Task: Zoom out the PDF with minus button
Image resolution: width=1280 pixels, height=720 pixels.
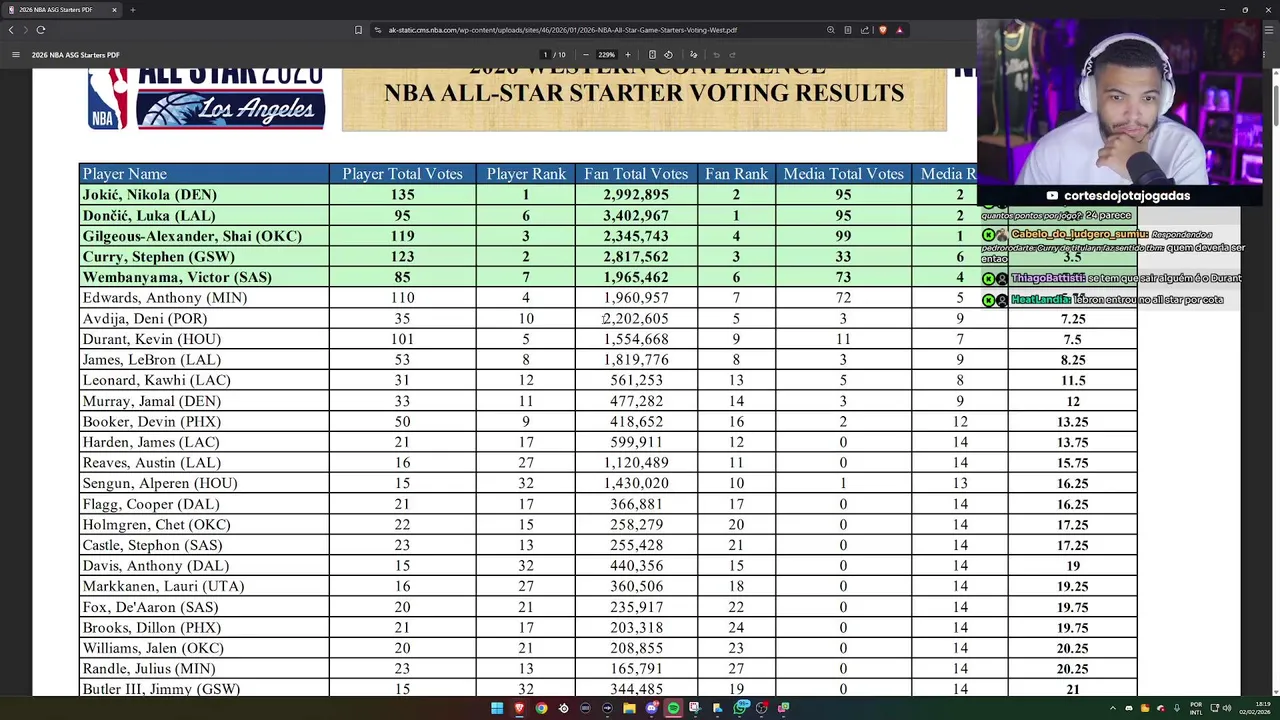Action: [585, 55]
